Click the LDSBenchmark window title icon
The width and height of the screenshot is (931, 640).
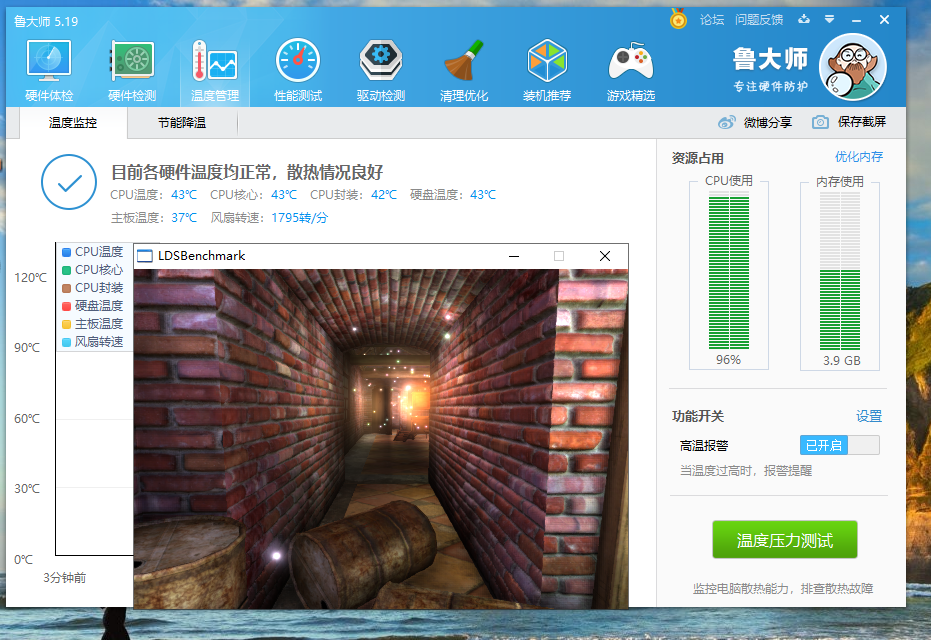pyautogui.click(x=145, y=256)
